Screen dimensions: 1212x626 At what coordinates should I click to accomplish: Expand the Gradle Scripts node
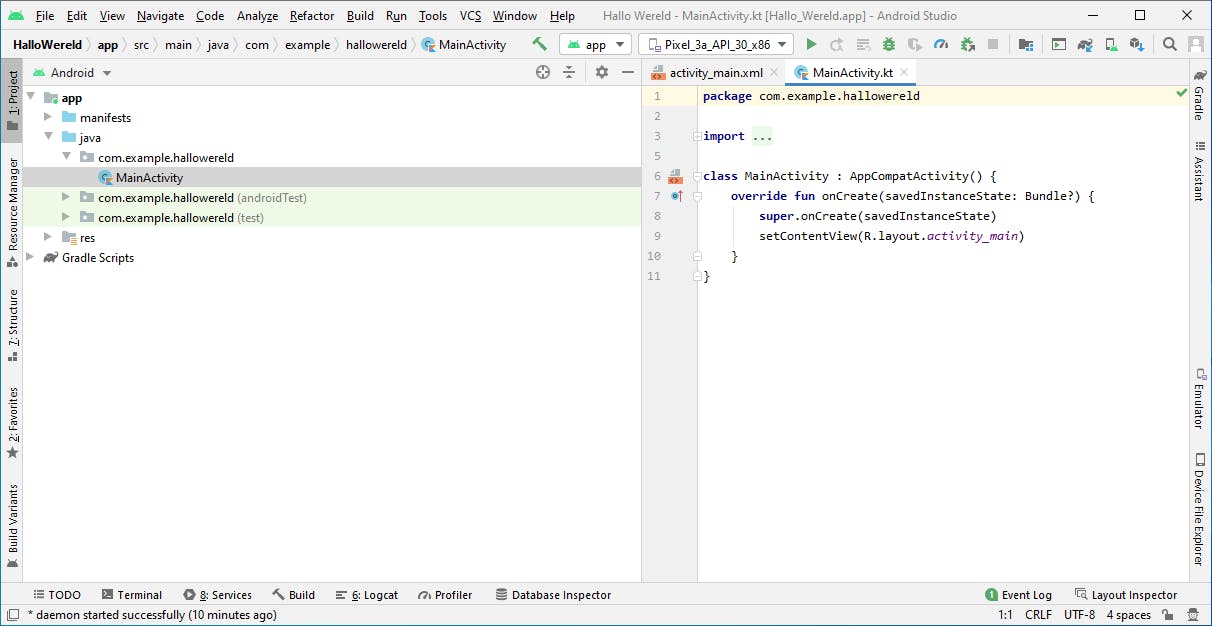click(30, 258)
